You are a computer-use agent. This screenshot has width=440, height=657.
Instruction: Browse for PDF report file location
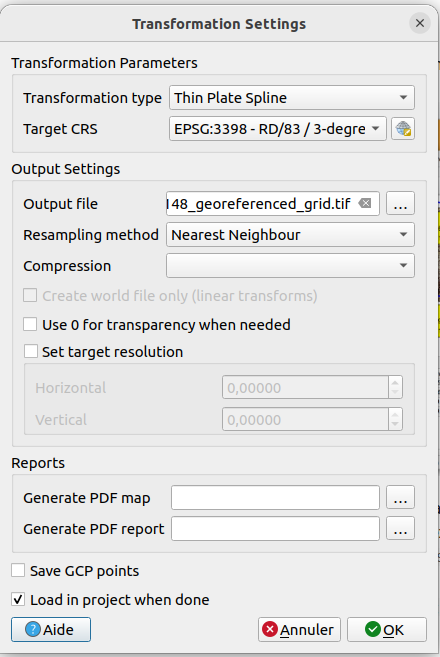[400, 528]
